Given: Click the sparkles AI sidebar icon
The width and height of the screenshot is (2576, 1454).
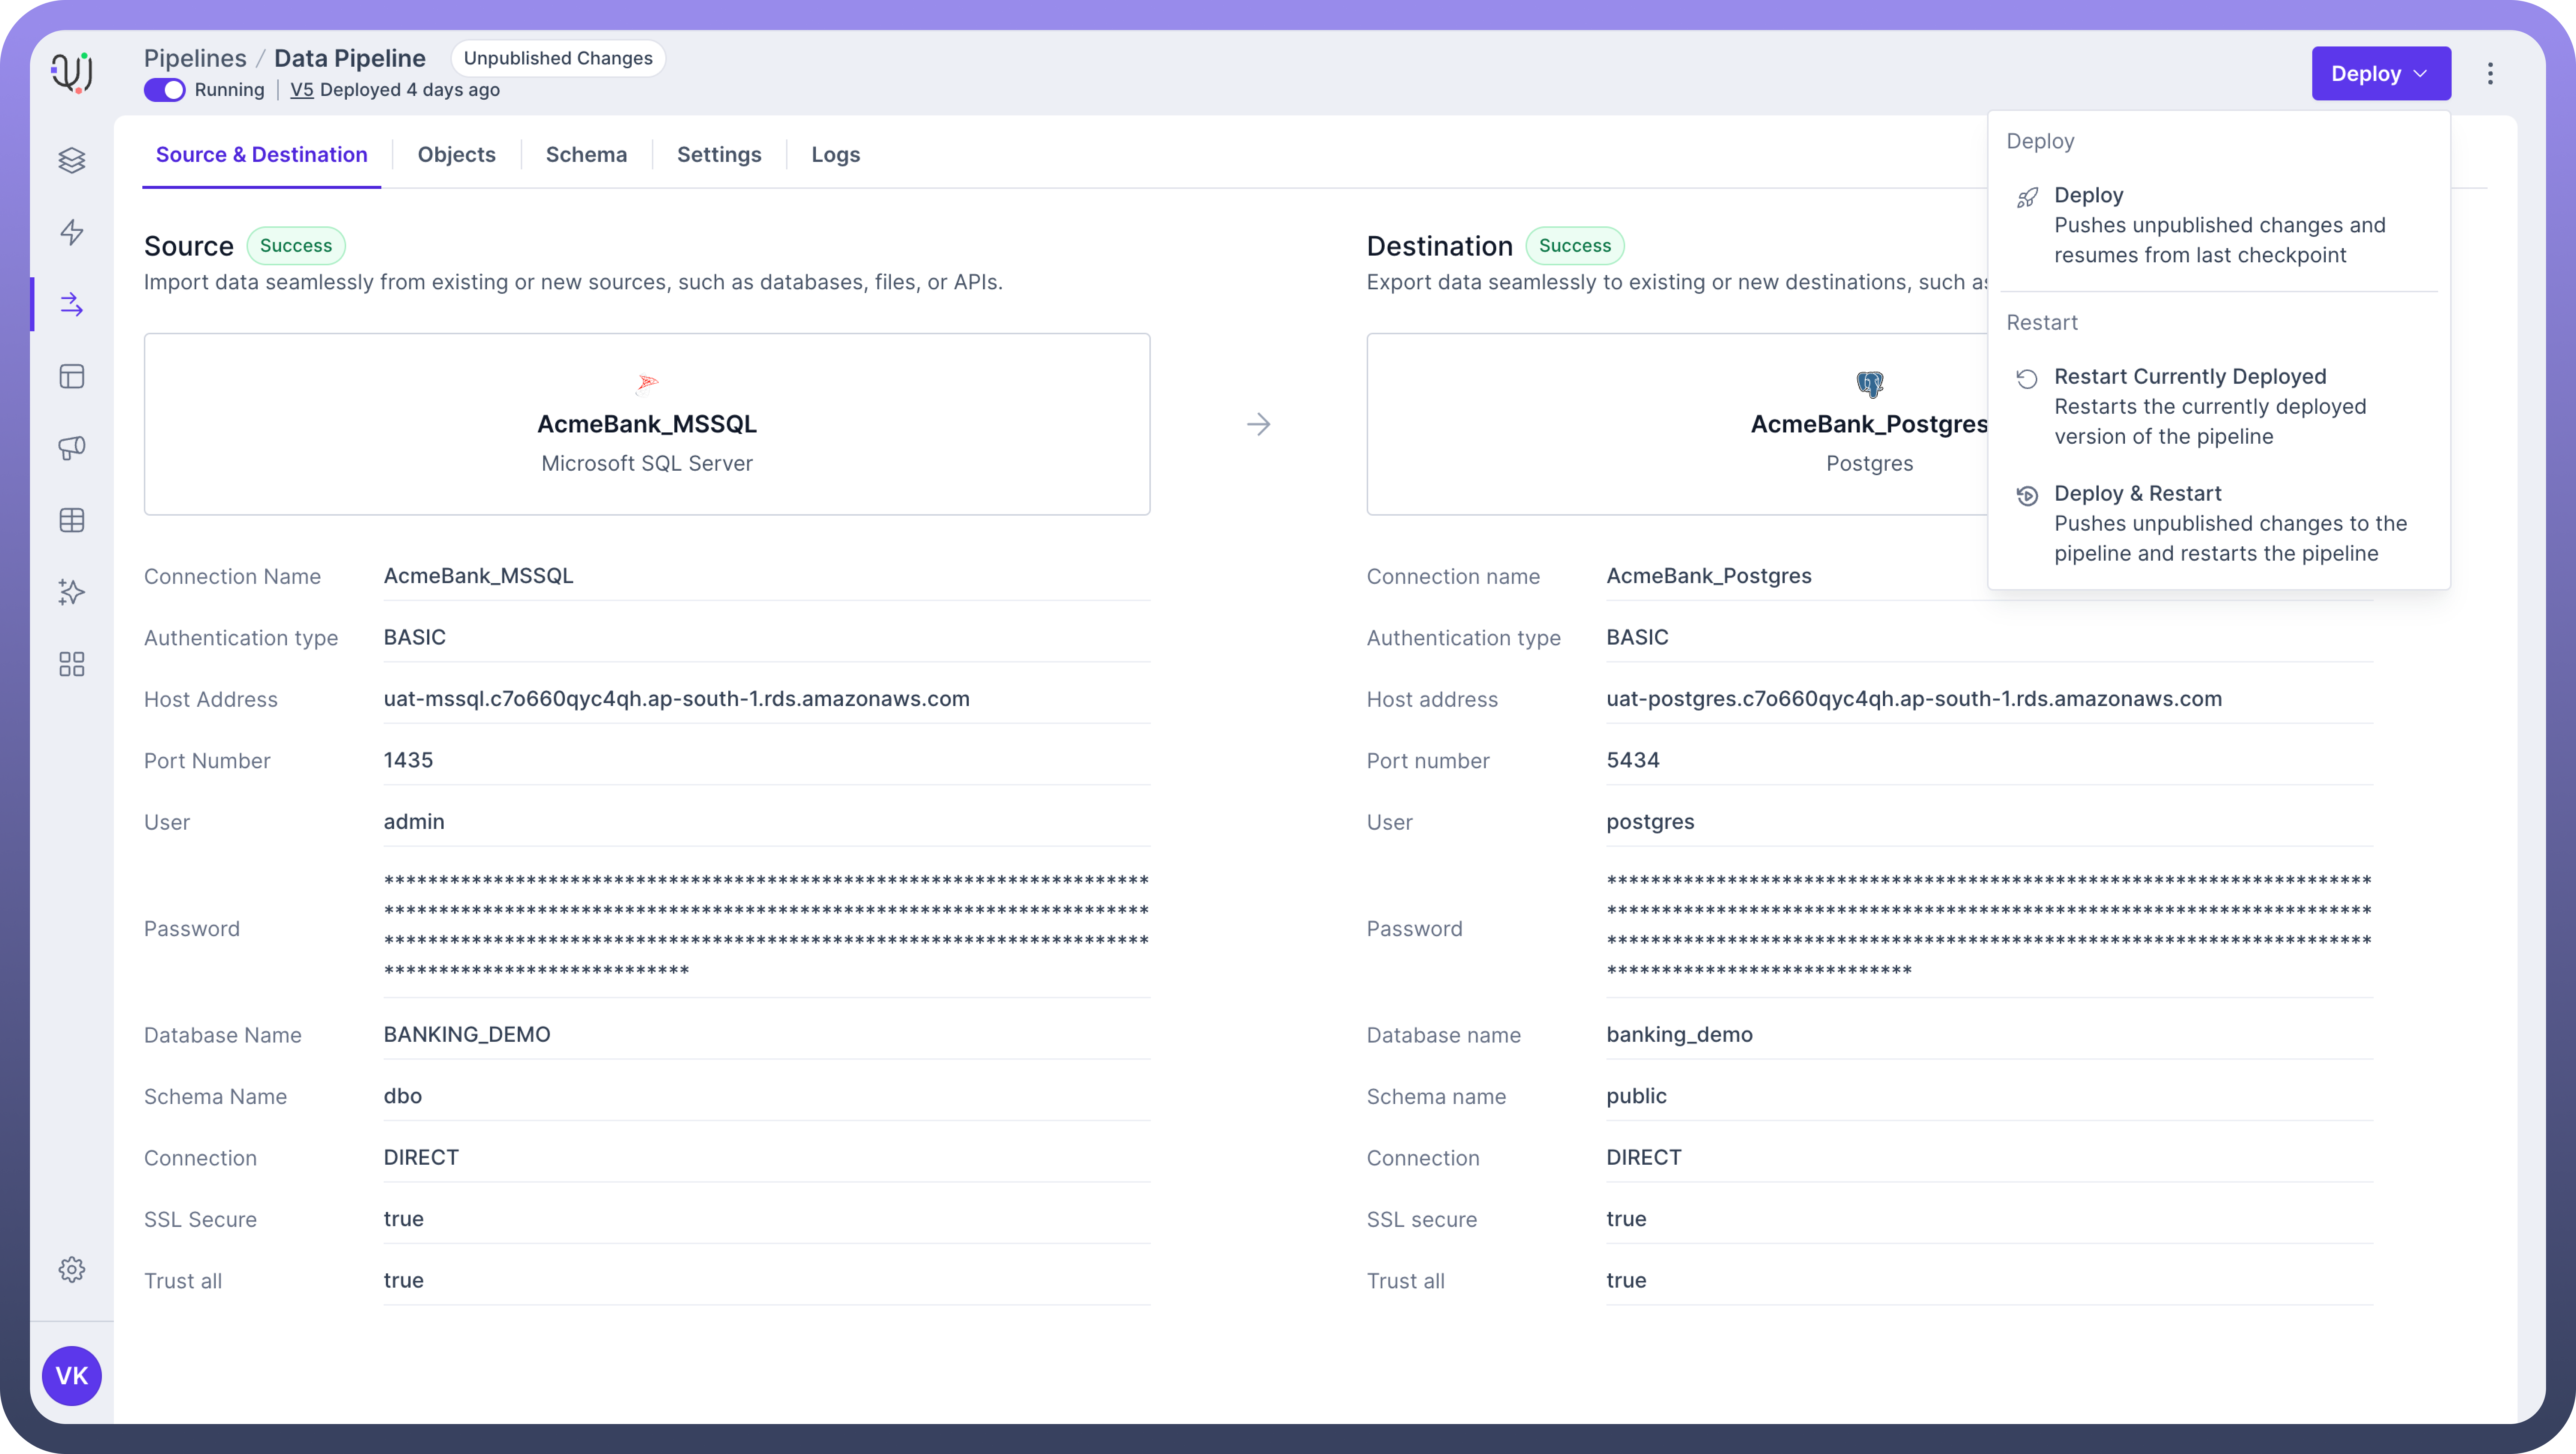Looking at the screenshot, I should [72, 592].
